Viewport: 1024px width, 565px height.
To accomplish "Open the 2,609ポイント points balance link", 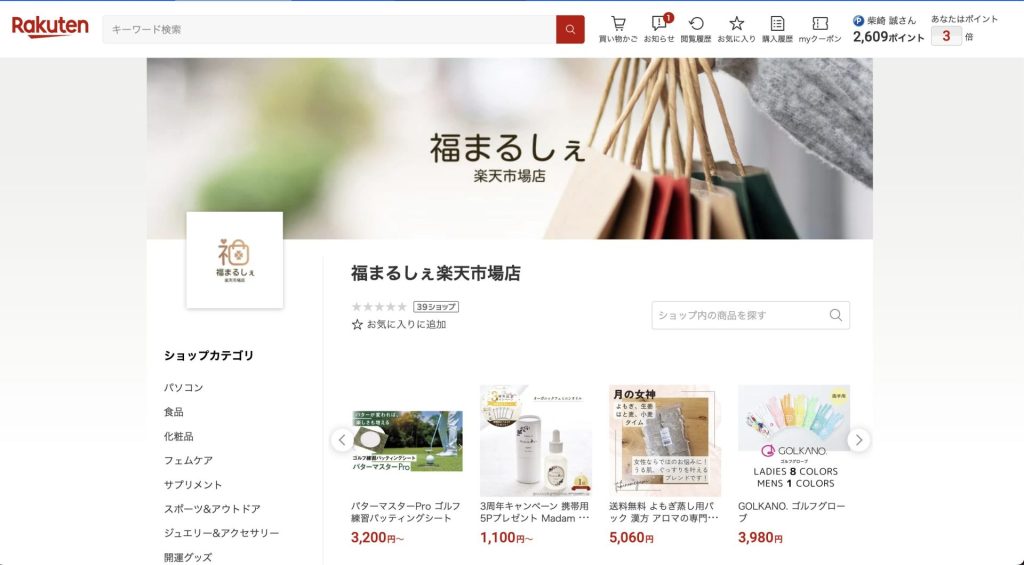I will tap(888, 37).
